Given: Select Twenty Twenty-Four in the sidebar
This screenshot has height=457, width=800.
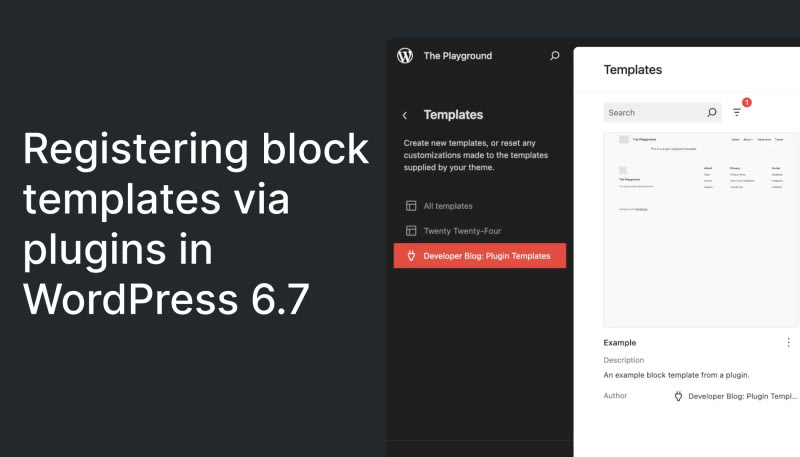Looking at the screenshot, I should [x=465, y=231].
